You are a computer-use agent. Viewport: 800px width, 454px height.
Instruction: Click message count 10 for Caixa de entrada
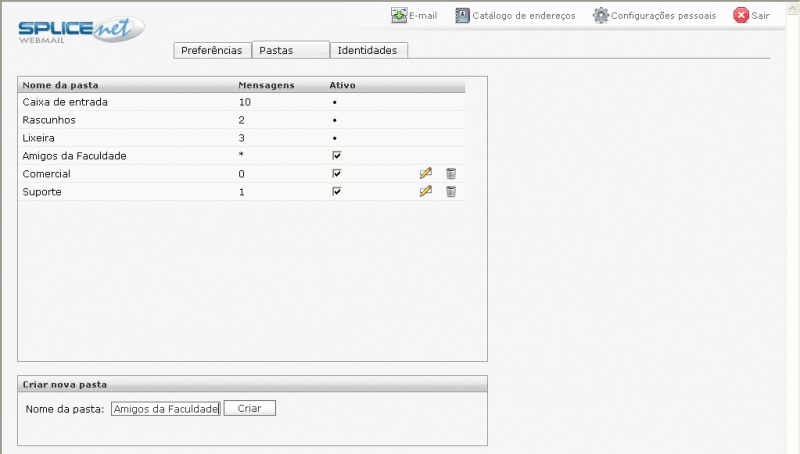tap(245, 102)
